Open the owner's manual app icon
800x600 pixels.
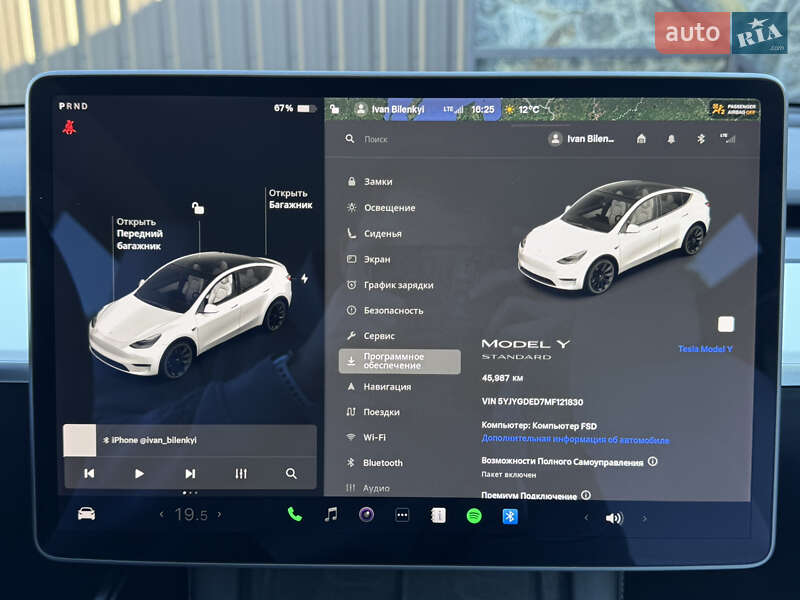coord(438,516)
